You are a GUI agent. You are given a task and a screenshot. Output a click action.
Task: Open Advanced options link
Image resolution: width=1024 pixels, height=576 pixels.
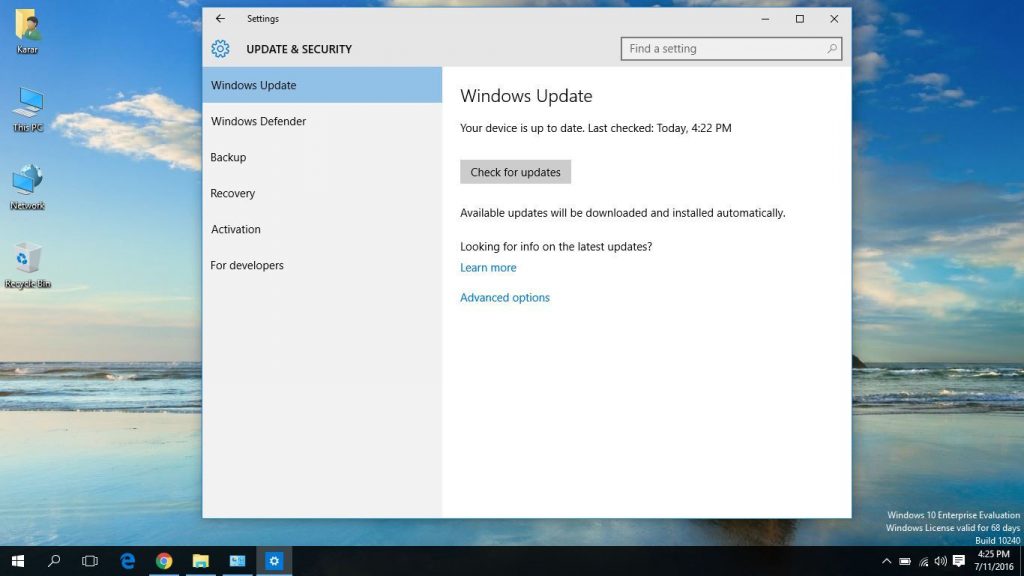tap(504, 297)
